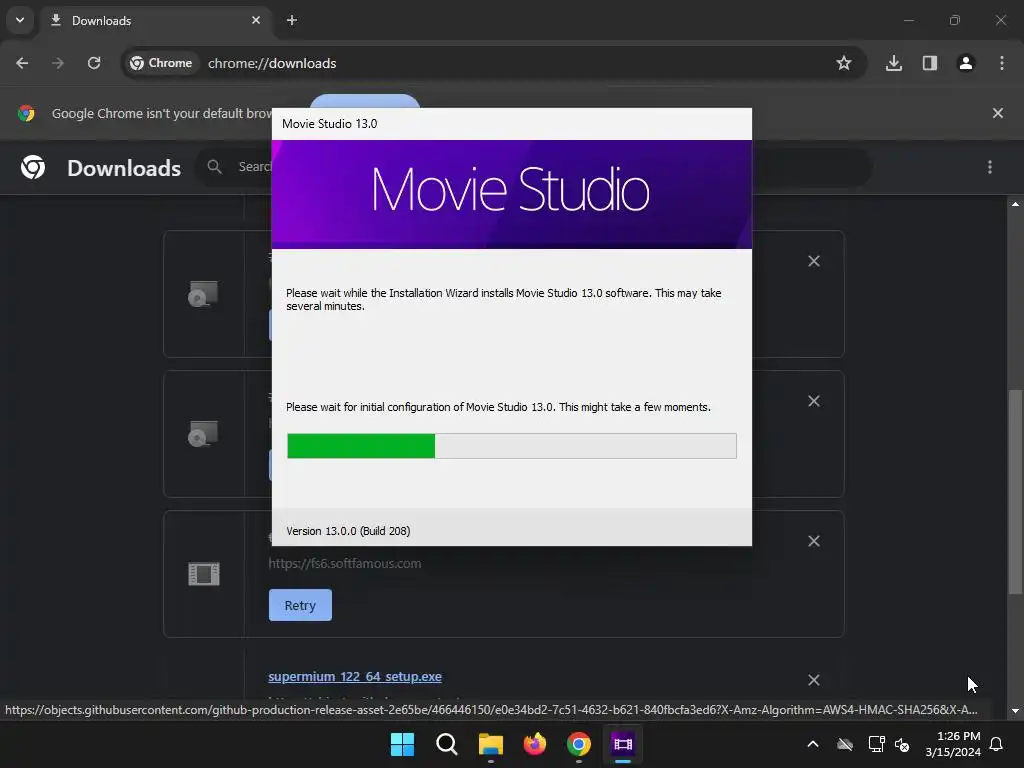This screenshot has height=768, width=1024.
Task: Click the Movie Studio banner logo
Action: pos(511,190)
